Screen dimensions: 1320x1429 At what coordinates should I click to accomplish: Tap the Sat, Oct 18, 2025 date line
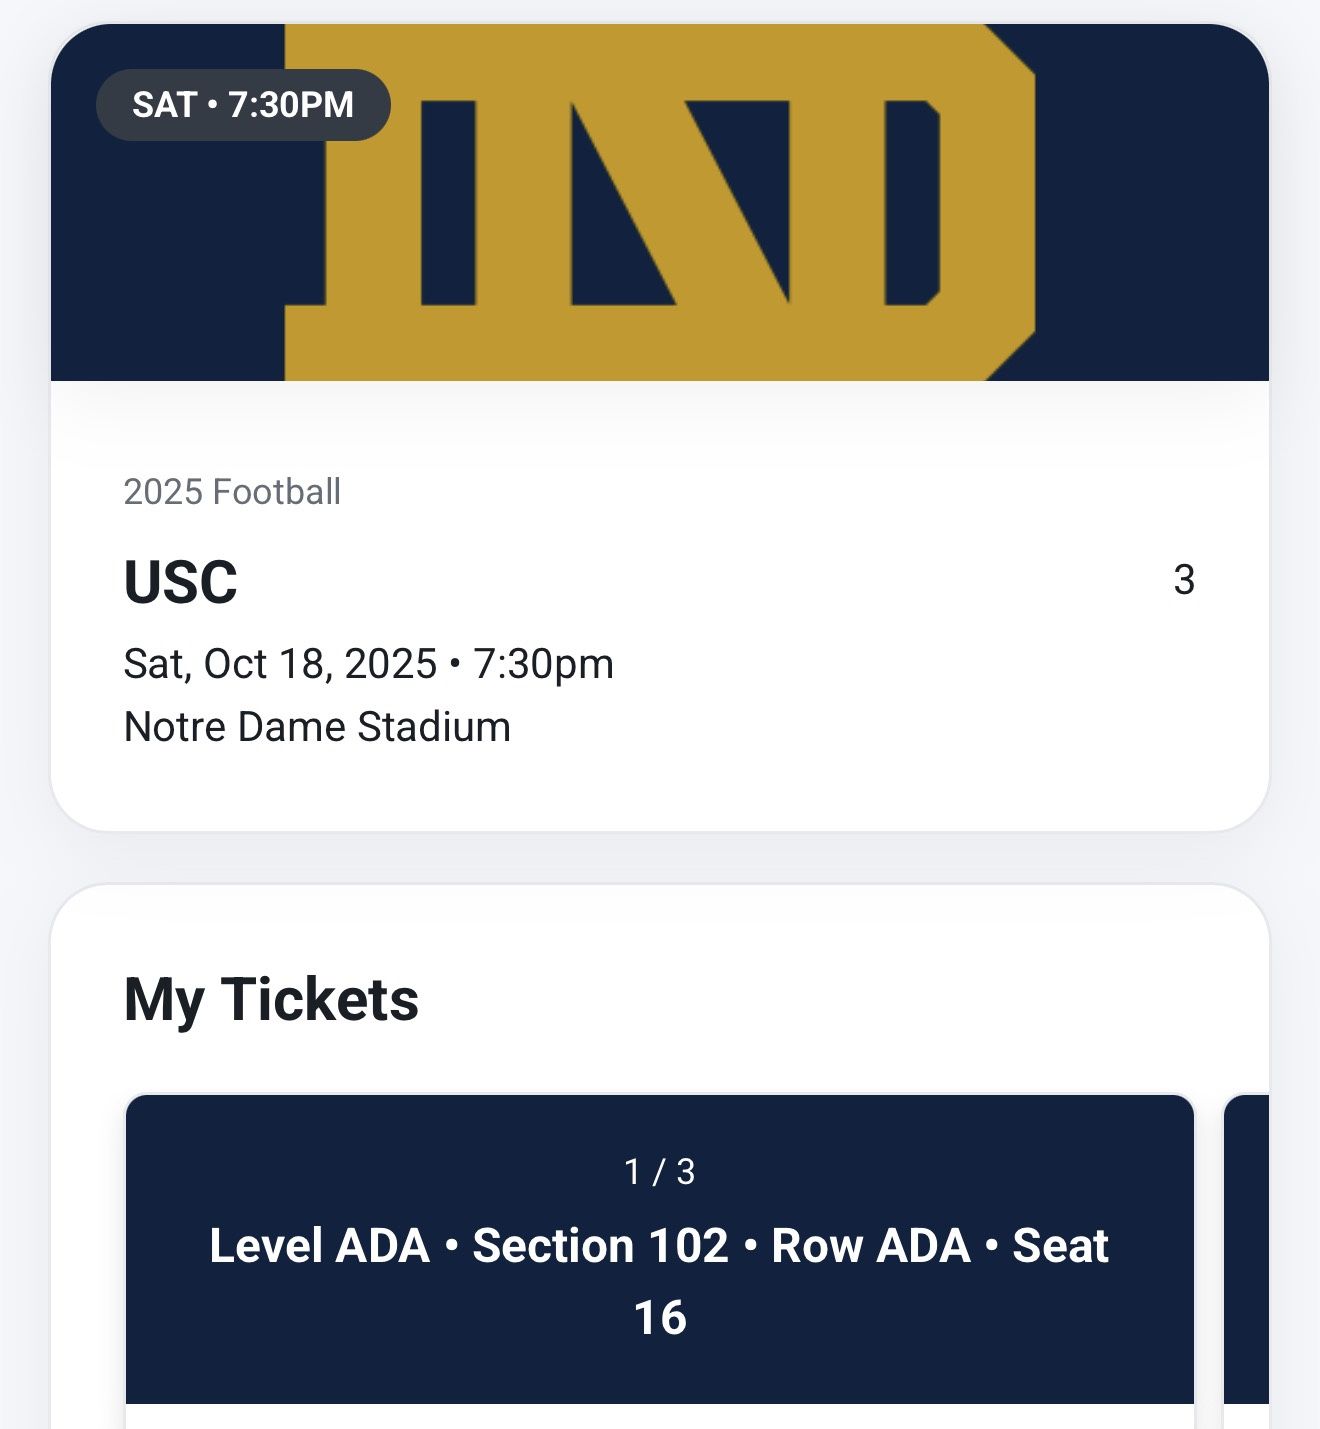[x=280, y=664]
